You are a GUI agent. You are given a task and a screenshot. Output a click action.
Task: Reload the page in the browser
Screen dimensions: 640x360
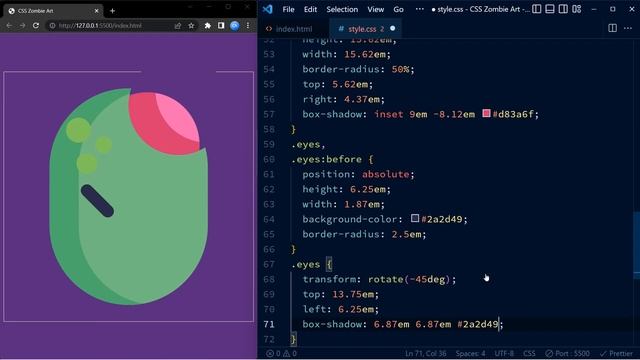[36, 25]
